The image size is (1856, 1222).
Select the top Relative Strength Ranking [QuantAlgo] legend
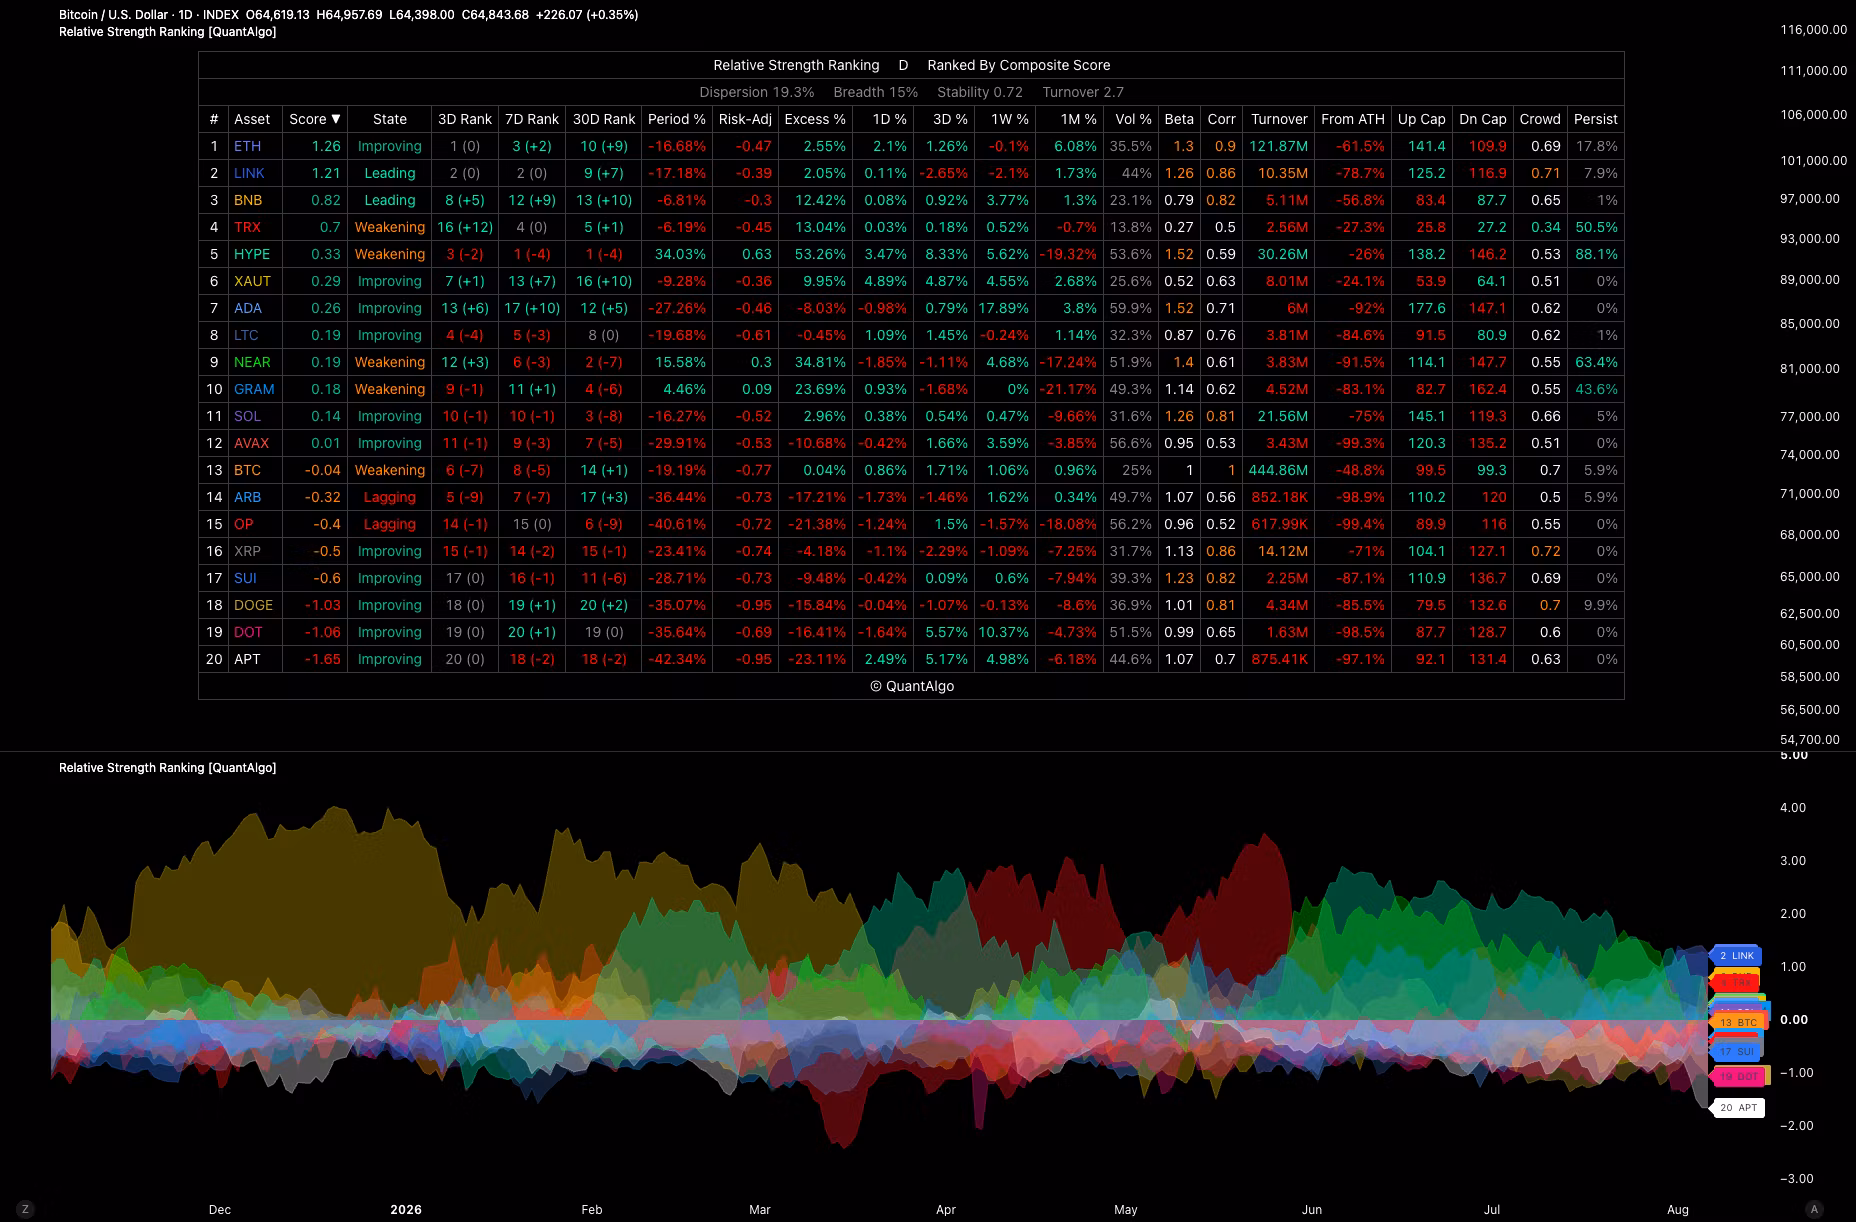[167, 32]
